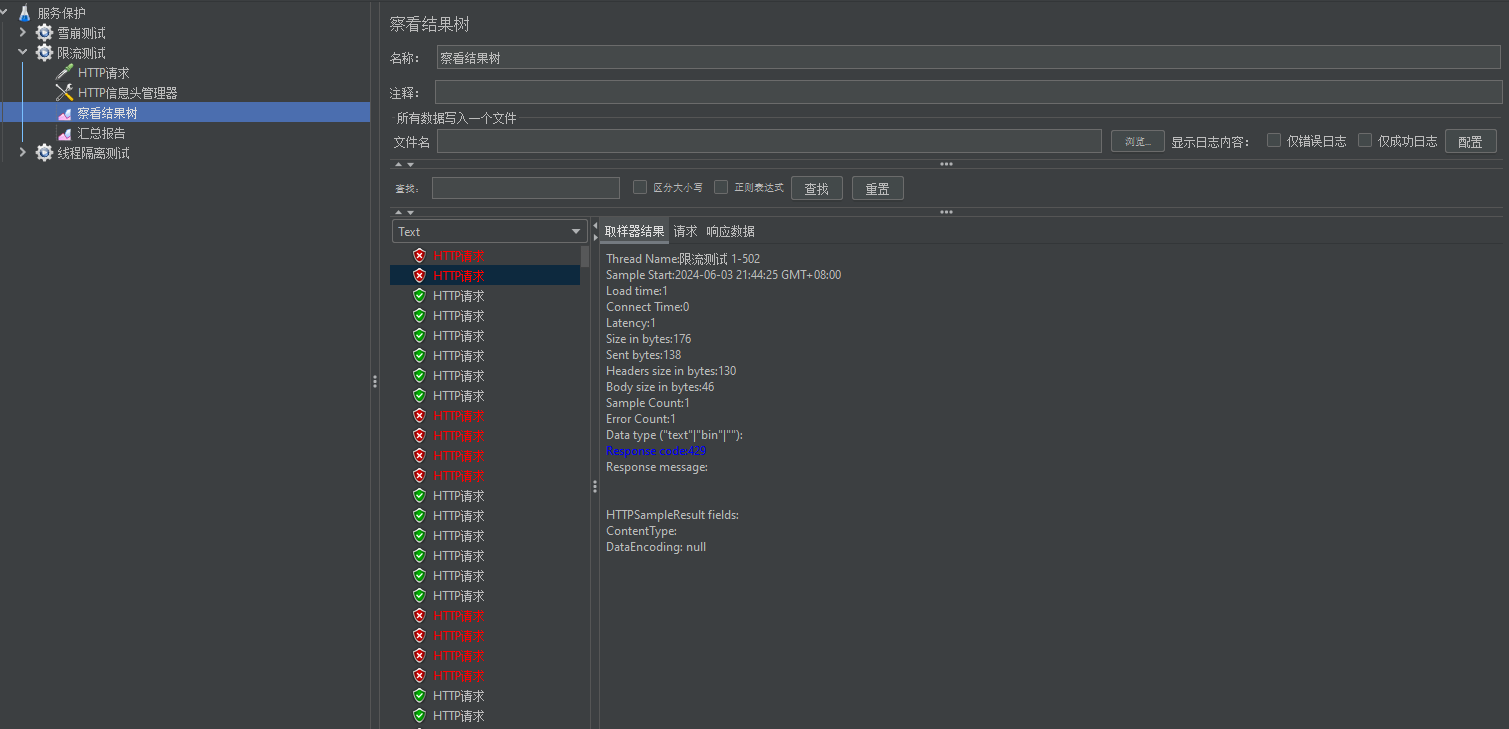
Task: Click the Size in bytes:176 line
Action: [648, 339]
